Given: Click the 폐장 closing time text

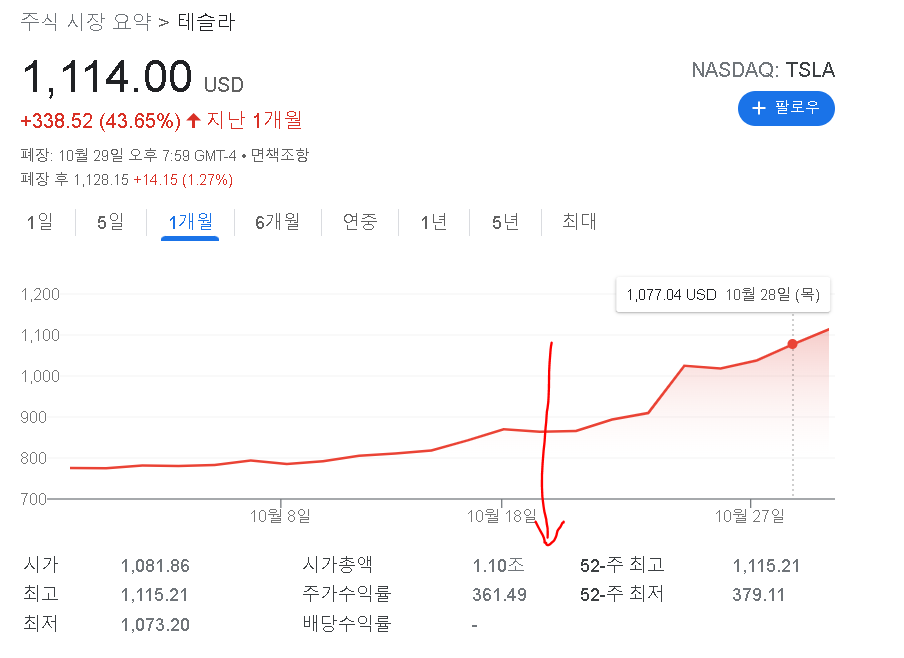Looking at the screenshot, I should [129, 155].
